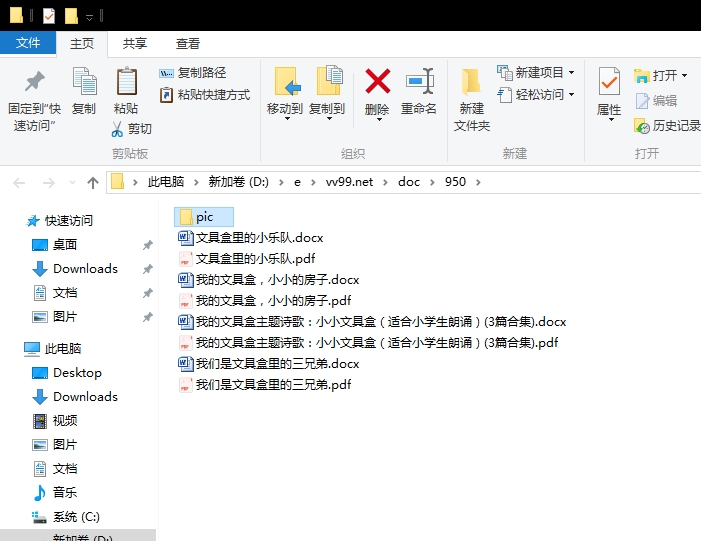This screenshot has width=701, height=541.
Task: Click doc breadcrumb segment
Action: tap(409, 182)
